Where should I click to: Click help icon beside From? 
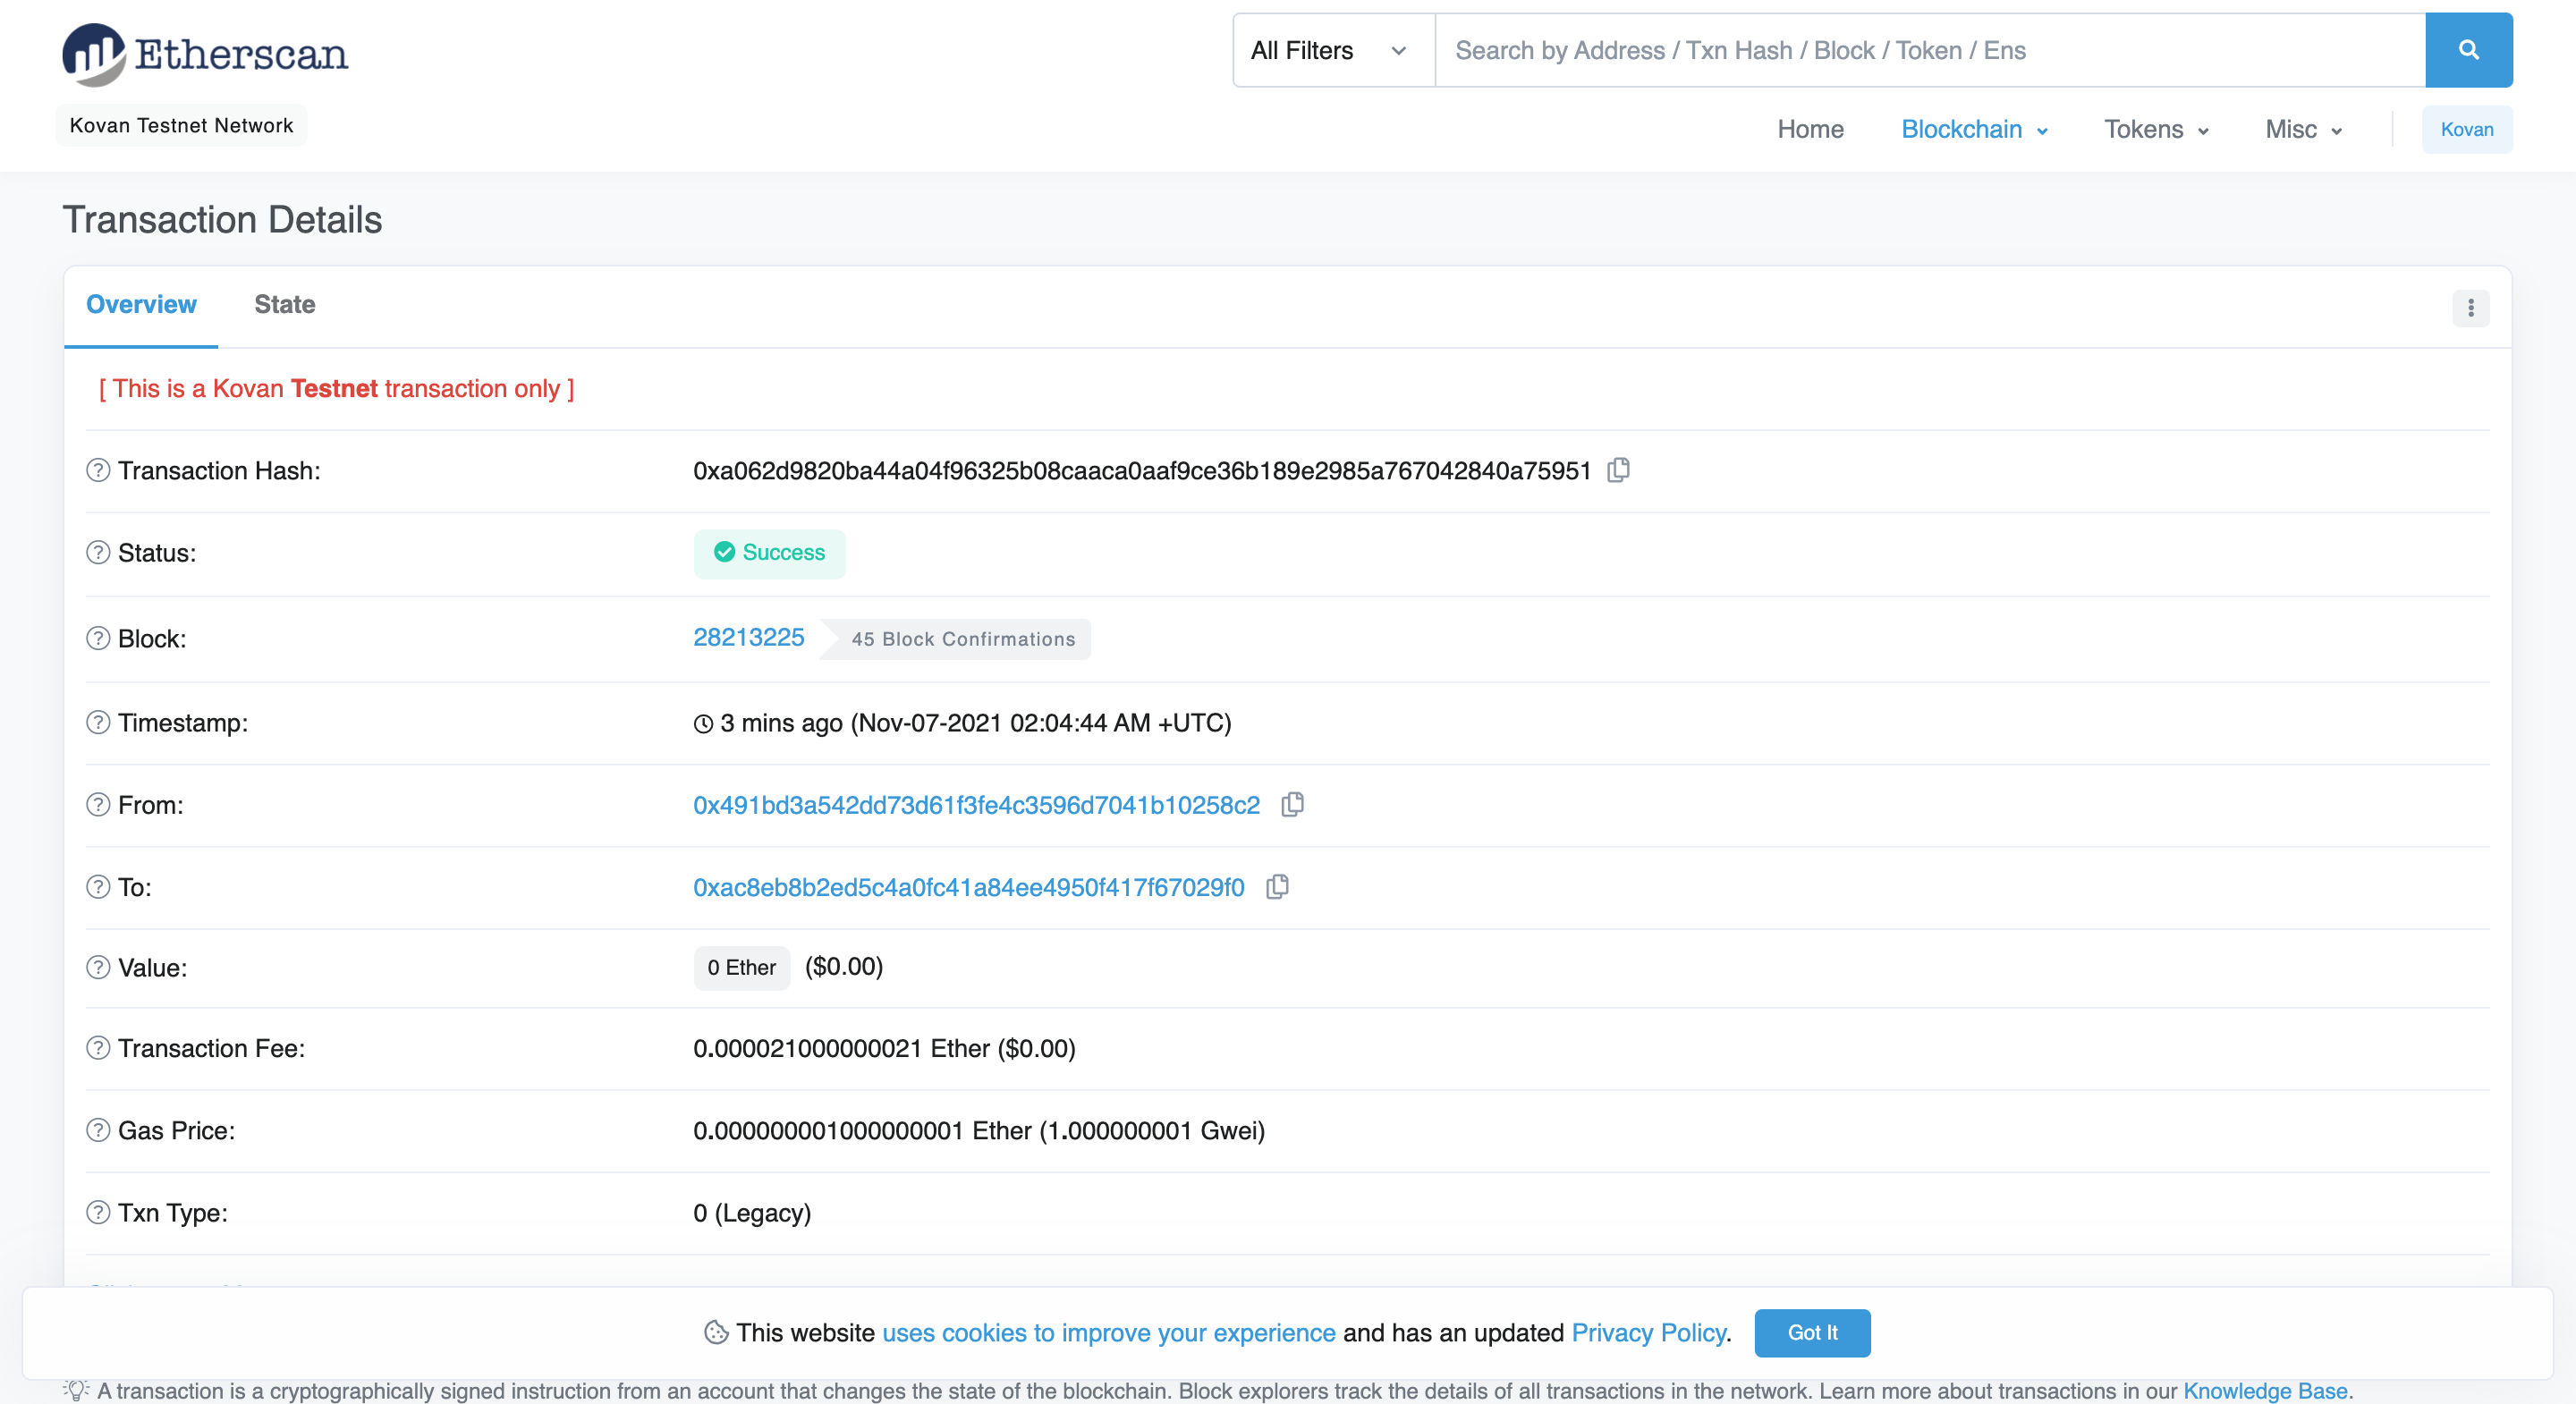coord(98,804)
